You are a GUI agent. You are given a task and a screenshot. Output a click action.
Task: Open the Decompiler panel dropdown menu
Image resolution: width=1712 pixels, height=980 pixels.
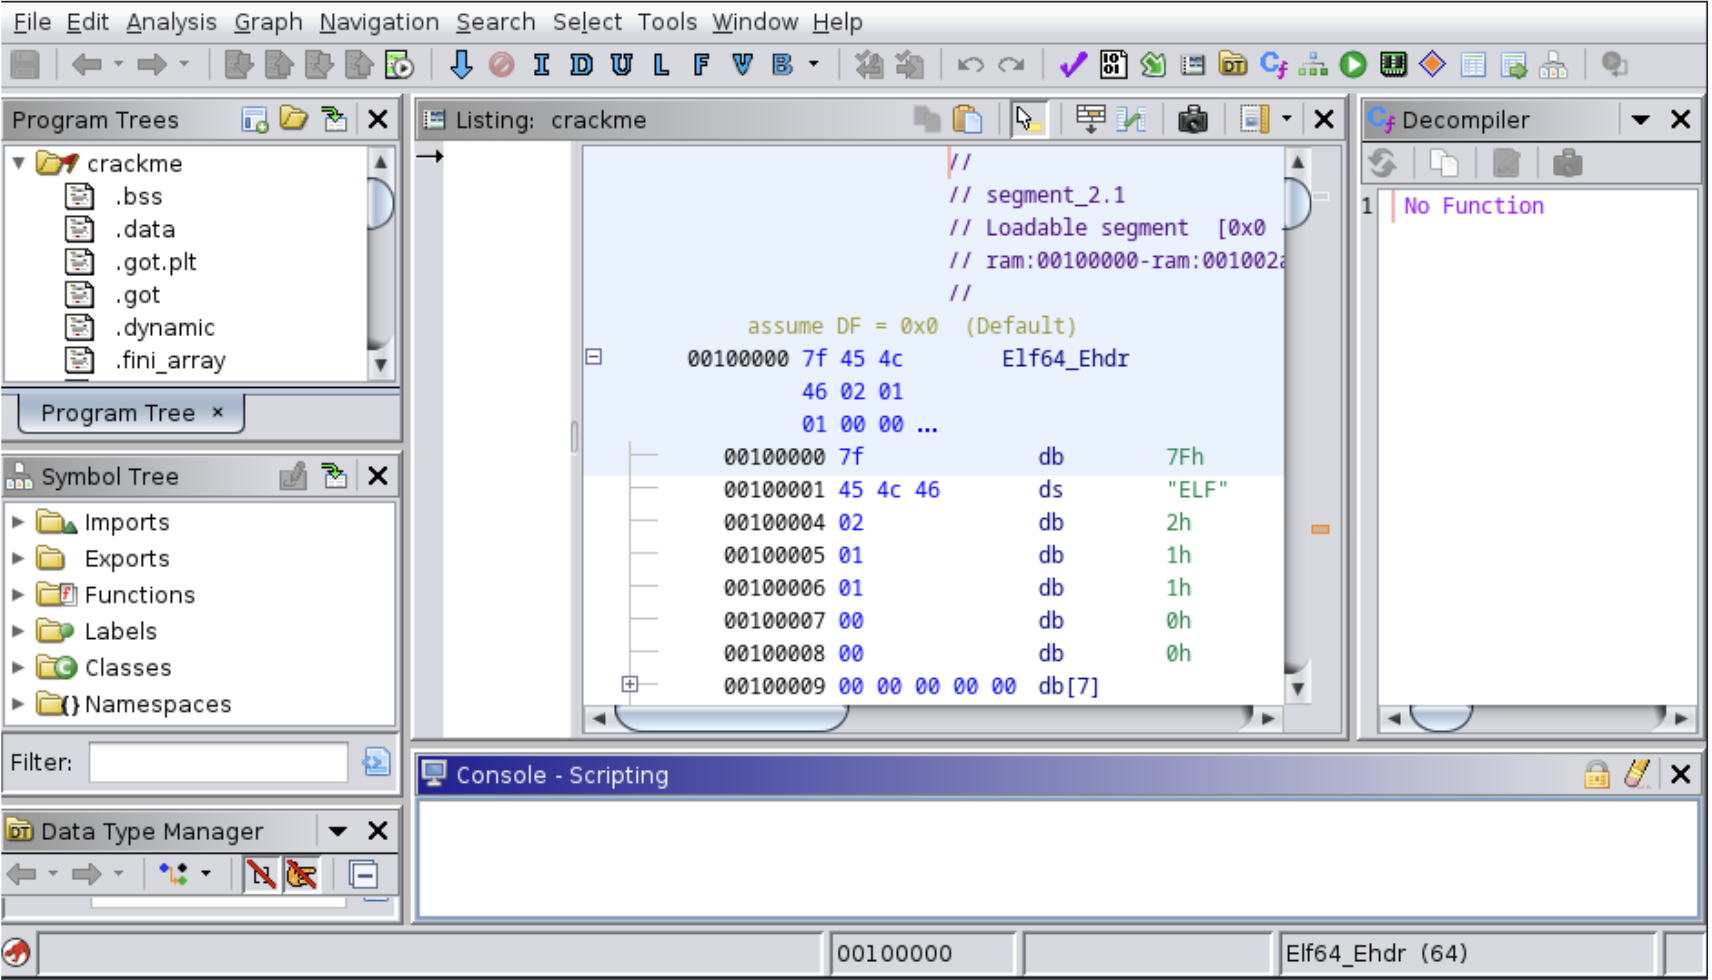coord(1640,120)
